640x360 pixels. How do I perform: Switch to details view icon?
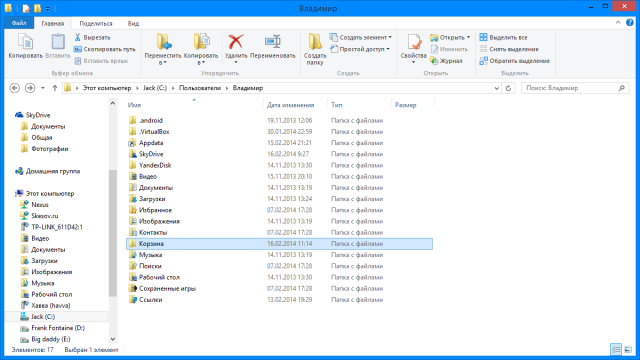click(616, 349)
